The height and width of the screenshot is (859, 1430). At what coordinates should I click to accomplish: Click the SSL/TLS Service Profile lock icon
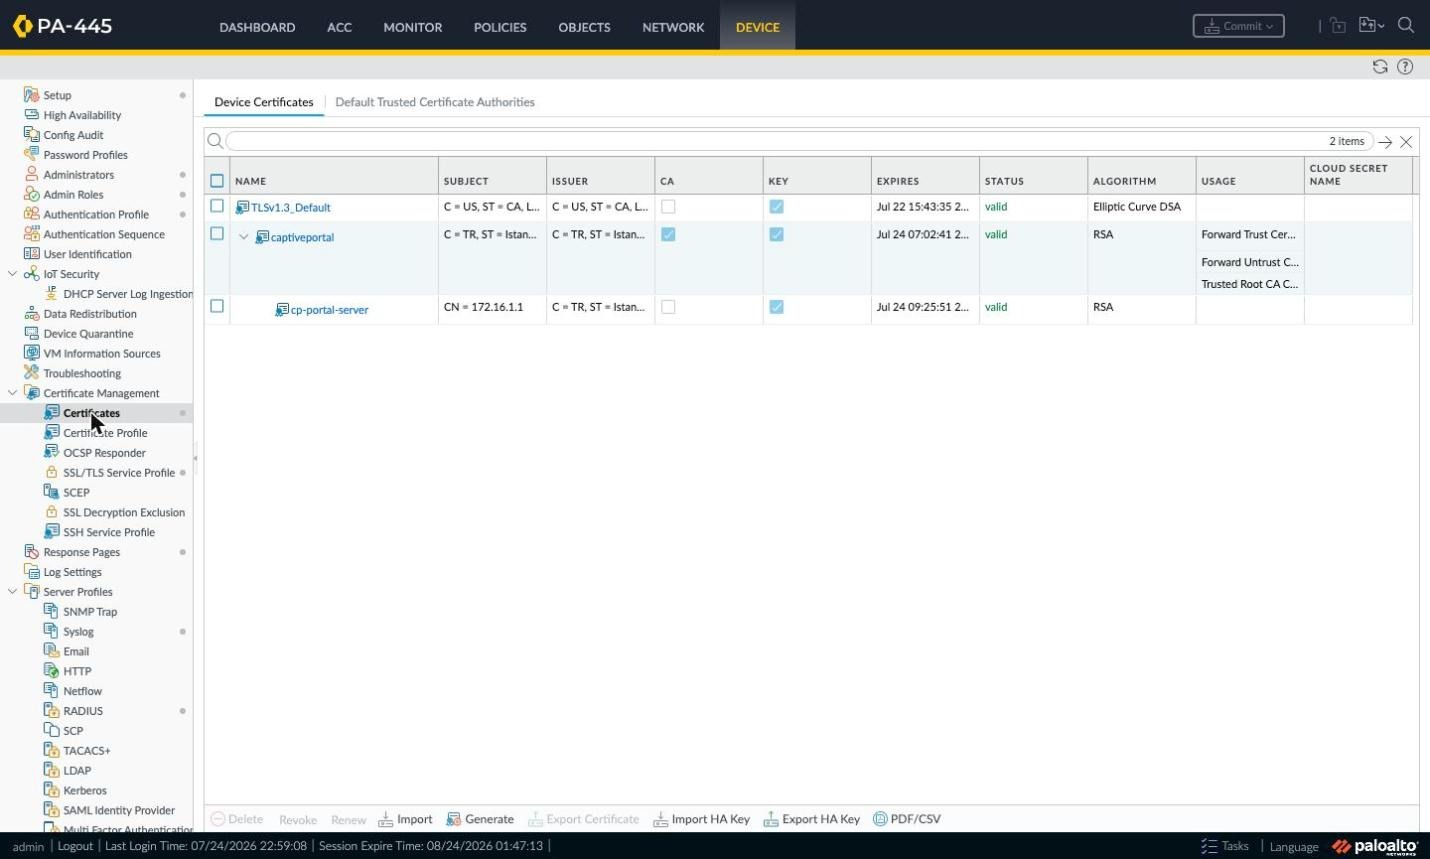click(x=51, y=472)
